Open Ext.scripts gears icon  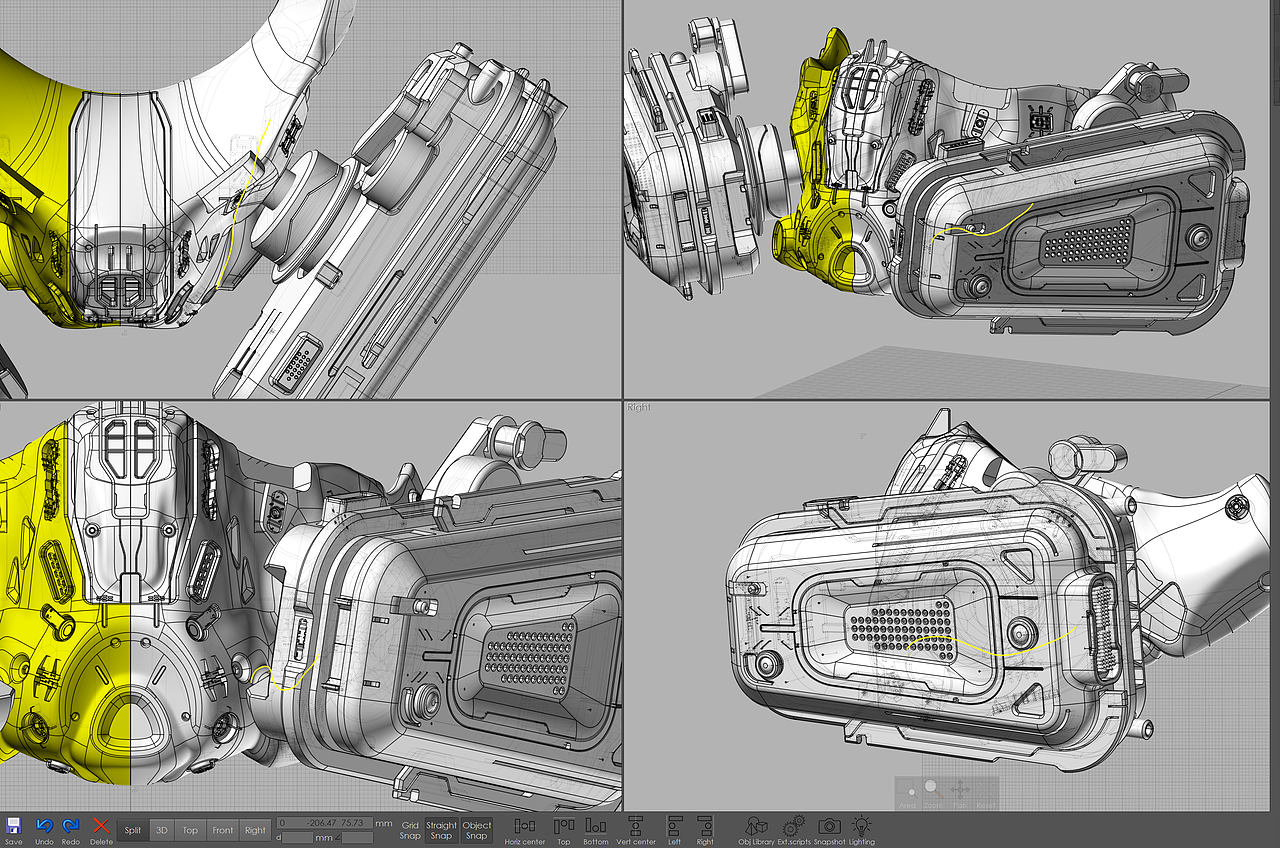point(794,831)
